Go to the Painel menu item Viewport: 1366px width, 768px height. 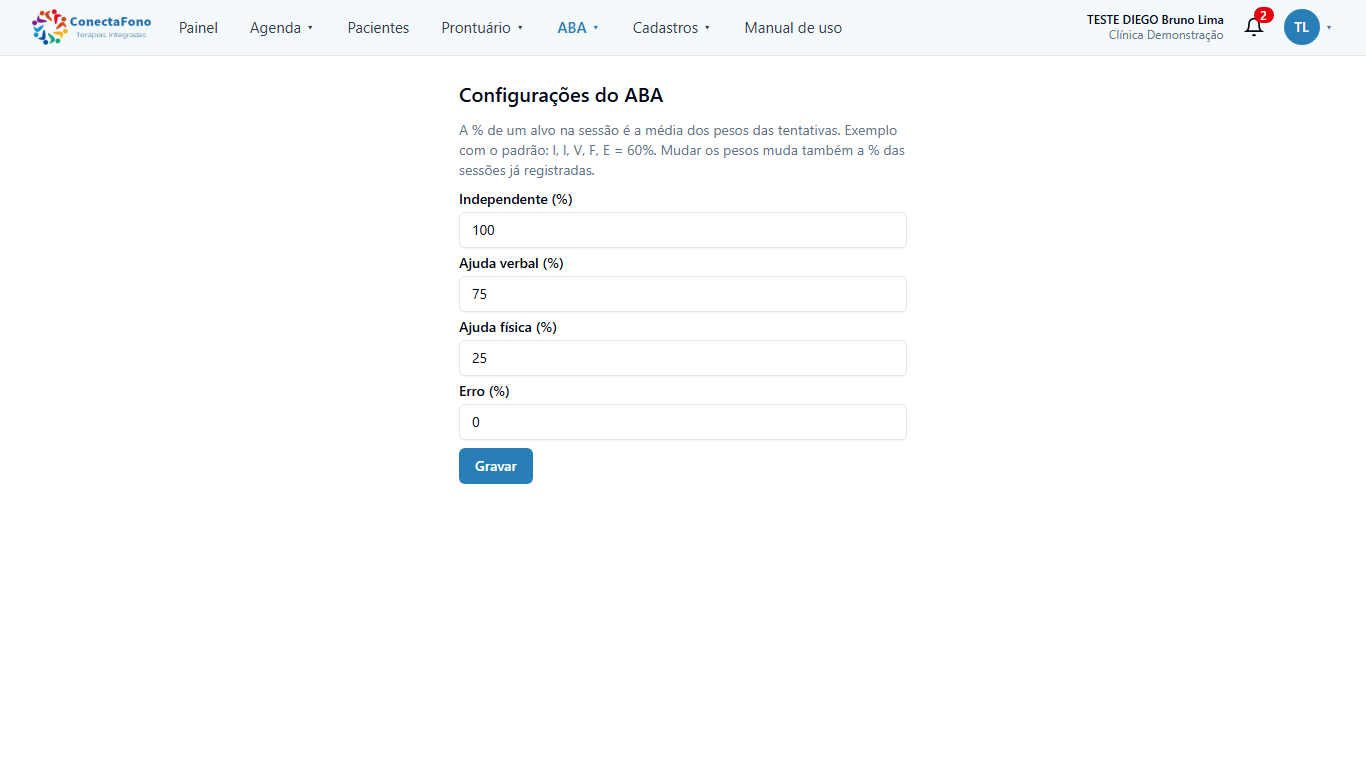pyautogui.click(x=198, y=28)
